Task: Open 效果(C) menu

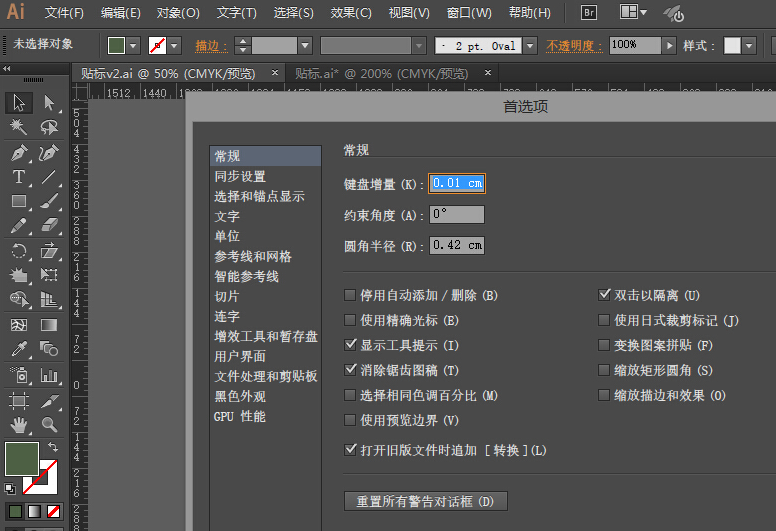Action: (x=351, y=13)
